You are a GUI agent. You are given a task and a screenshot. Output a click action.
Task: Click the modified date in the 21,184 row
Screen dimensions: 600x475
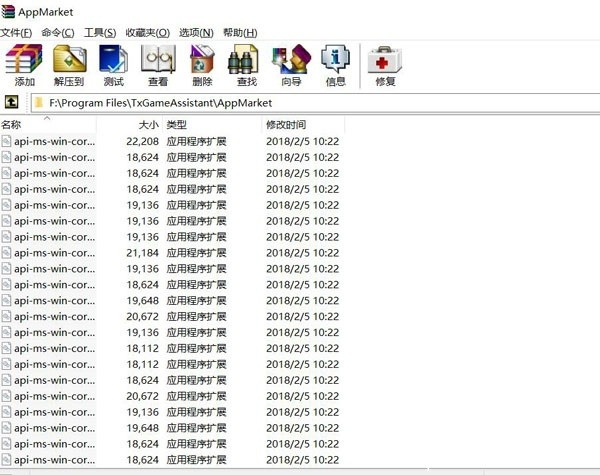click(303, 253)
